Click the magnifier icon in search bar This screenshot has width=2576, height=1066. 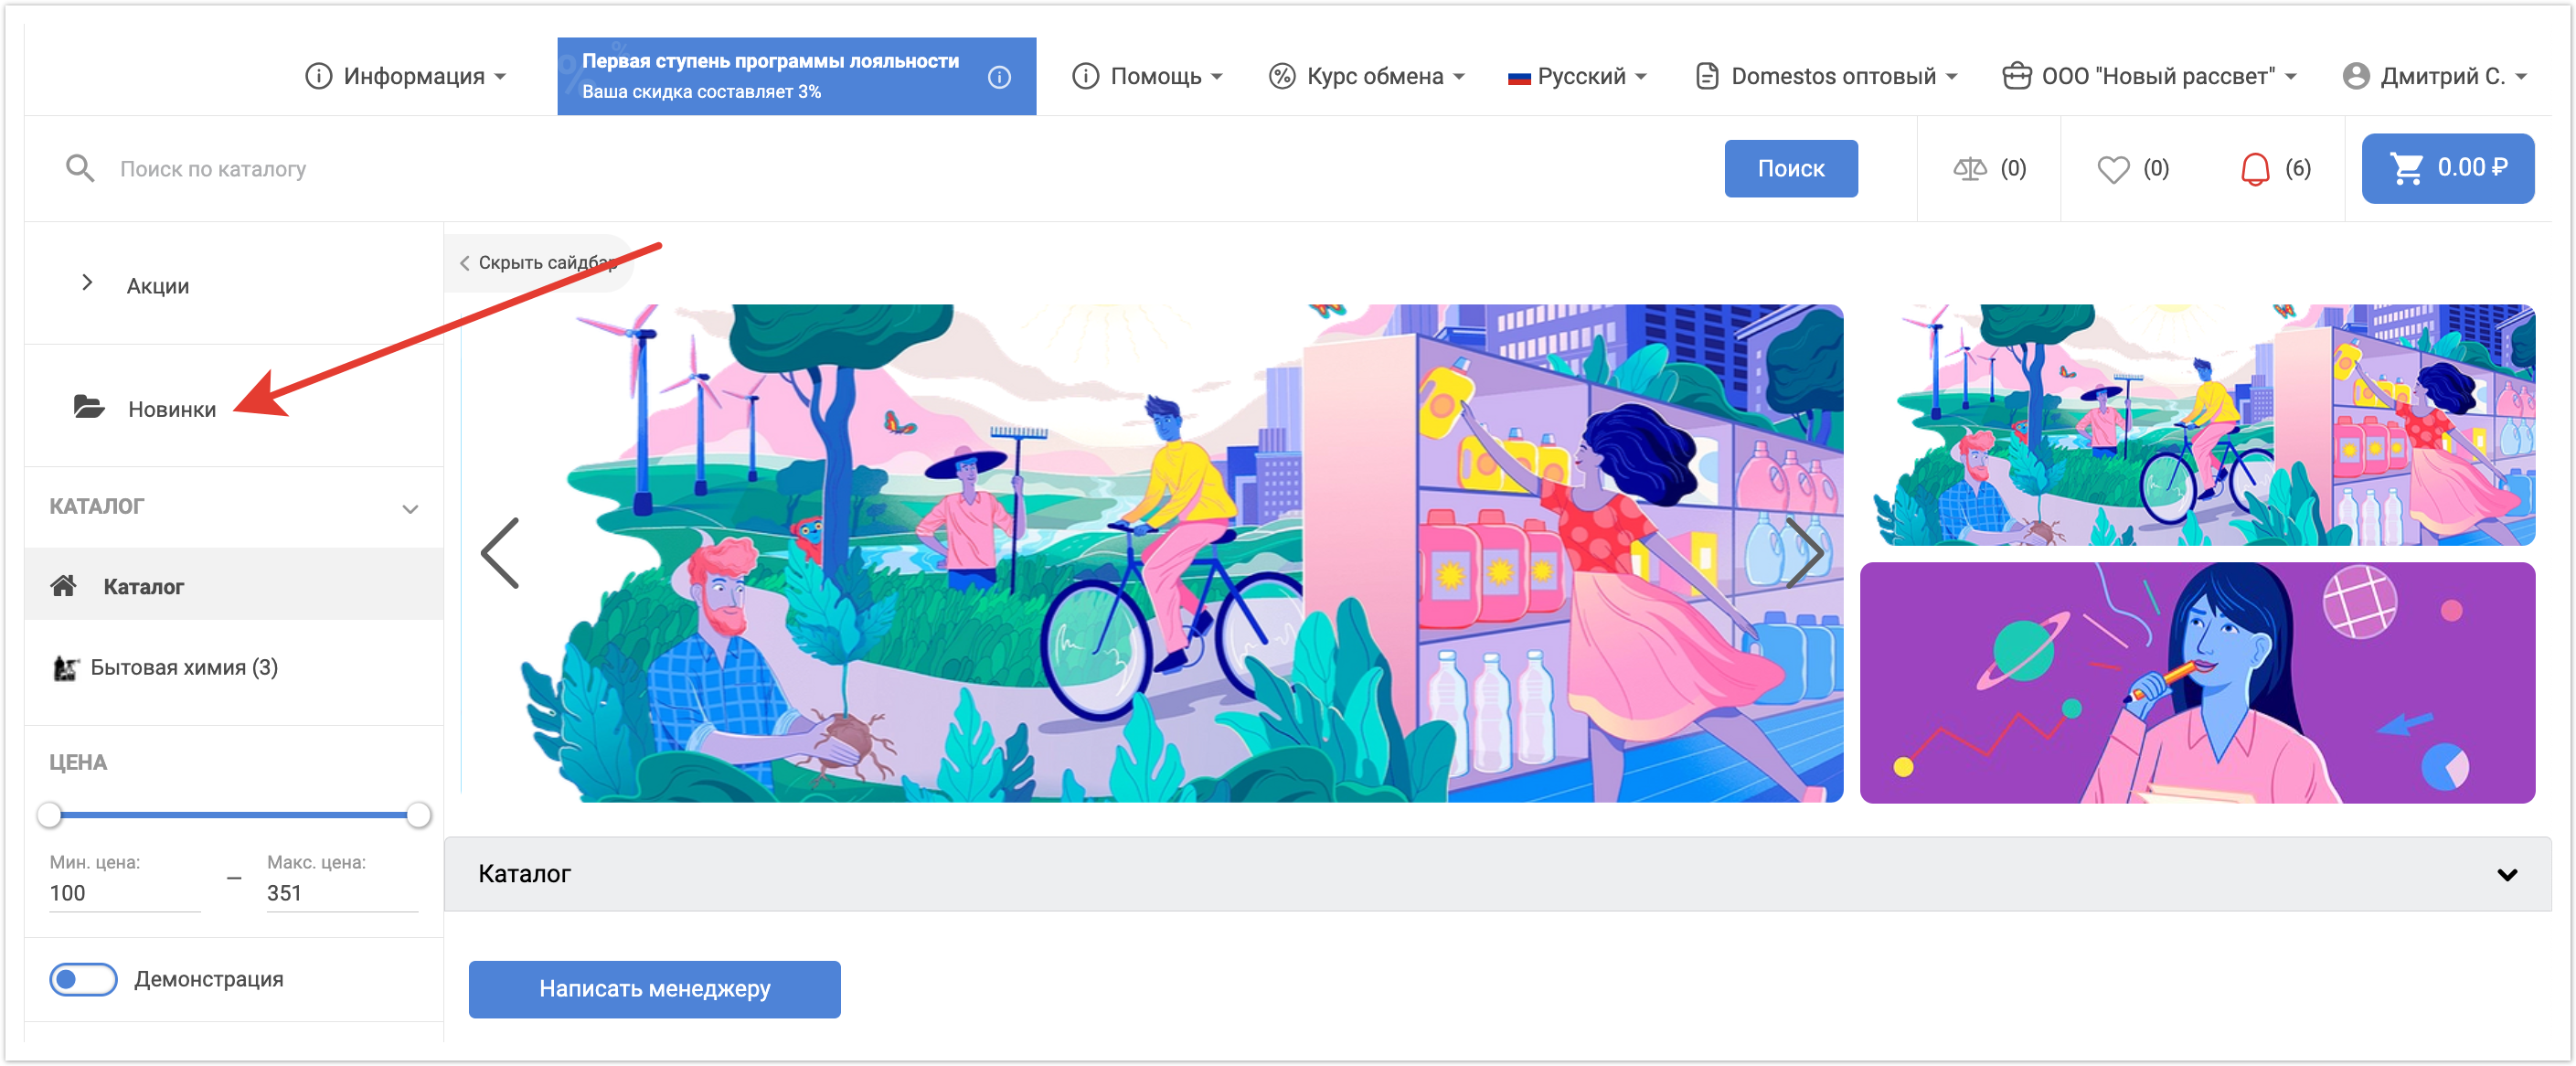click(x=80, y=169)
